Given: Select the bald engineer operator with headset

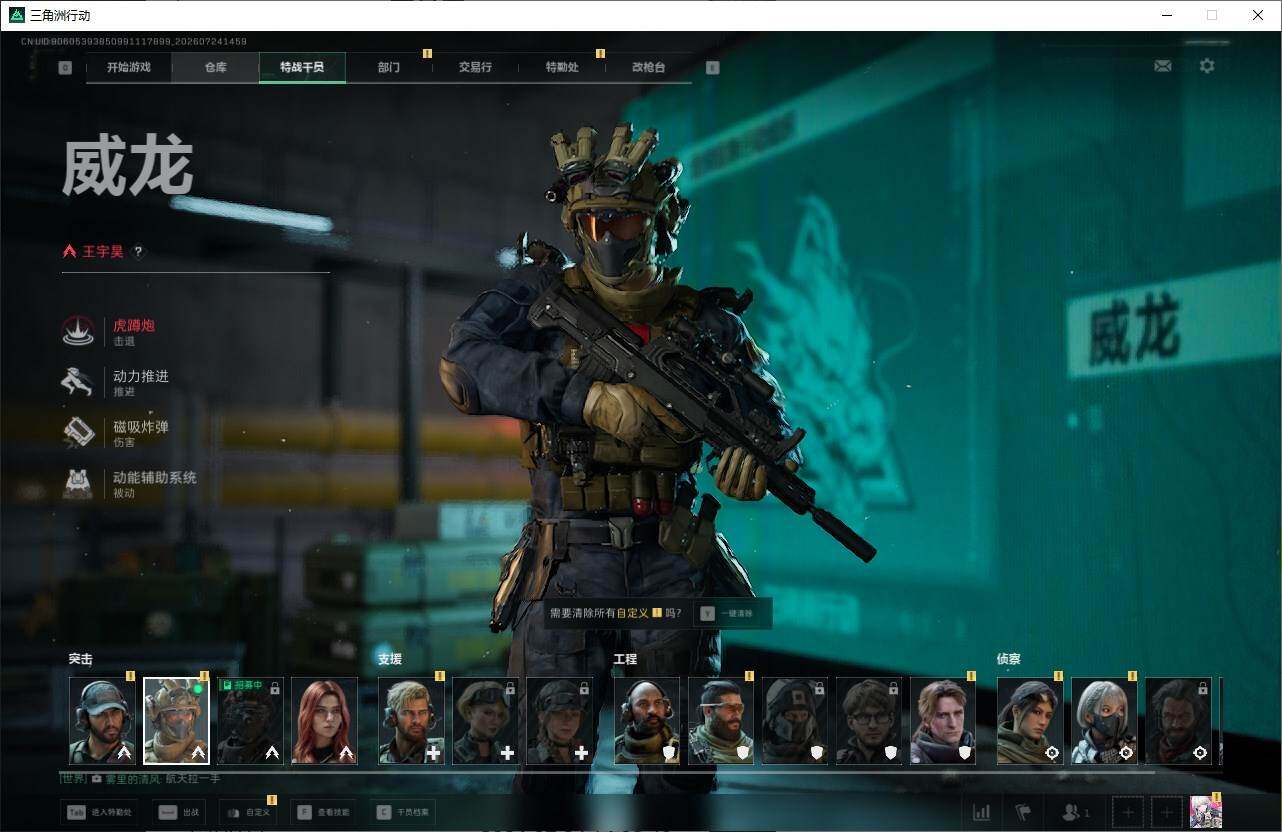Looking at the screenshot, I should coord(647,721).
